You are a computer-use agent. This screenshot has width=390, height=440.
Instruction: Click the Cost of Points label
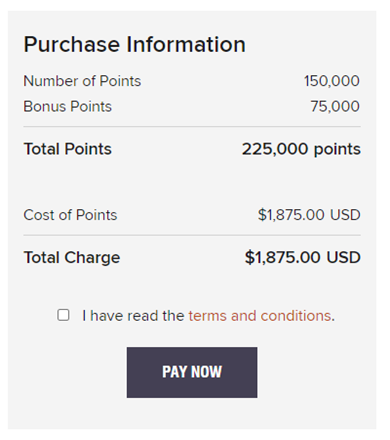pyautogui.click(x=70, y=215)
